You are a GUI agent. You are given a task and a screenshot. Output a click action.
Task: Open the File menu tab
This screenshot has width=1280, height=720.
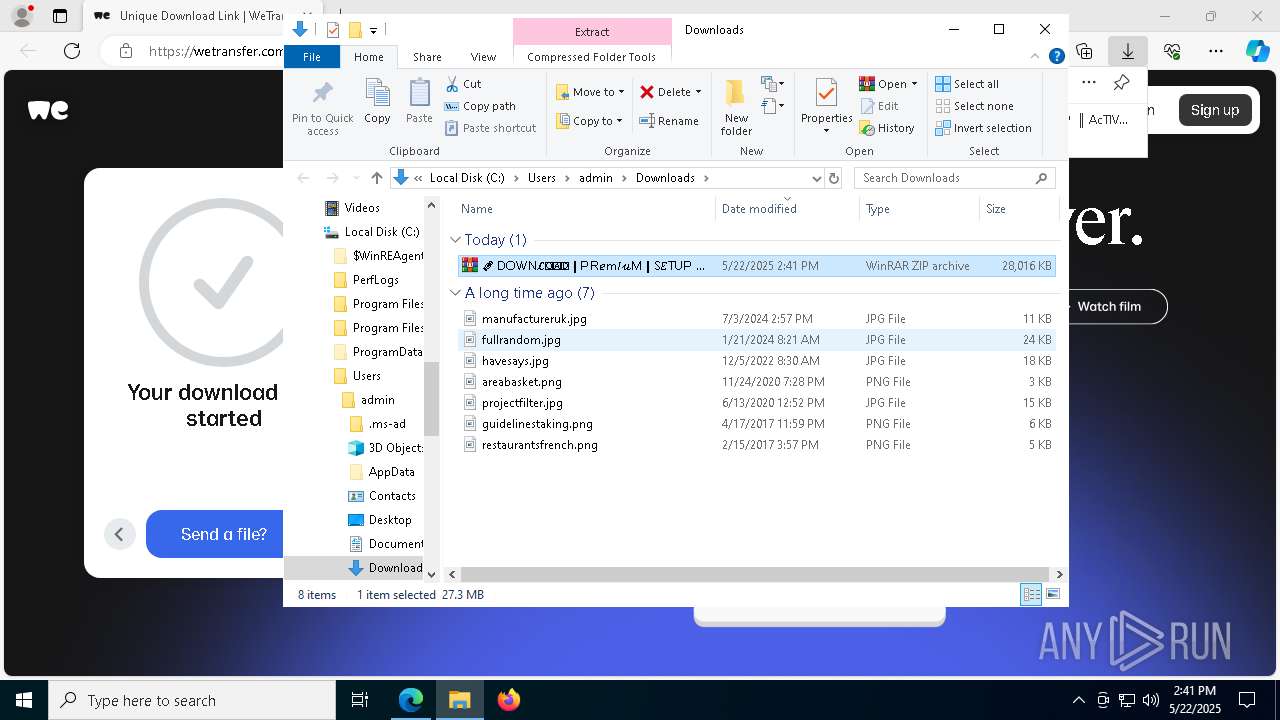pos(312,57)
